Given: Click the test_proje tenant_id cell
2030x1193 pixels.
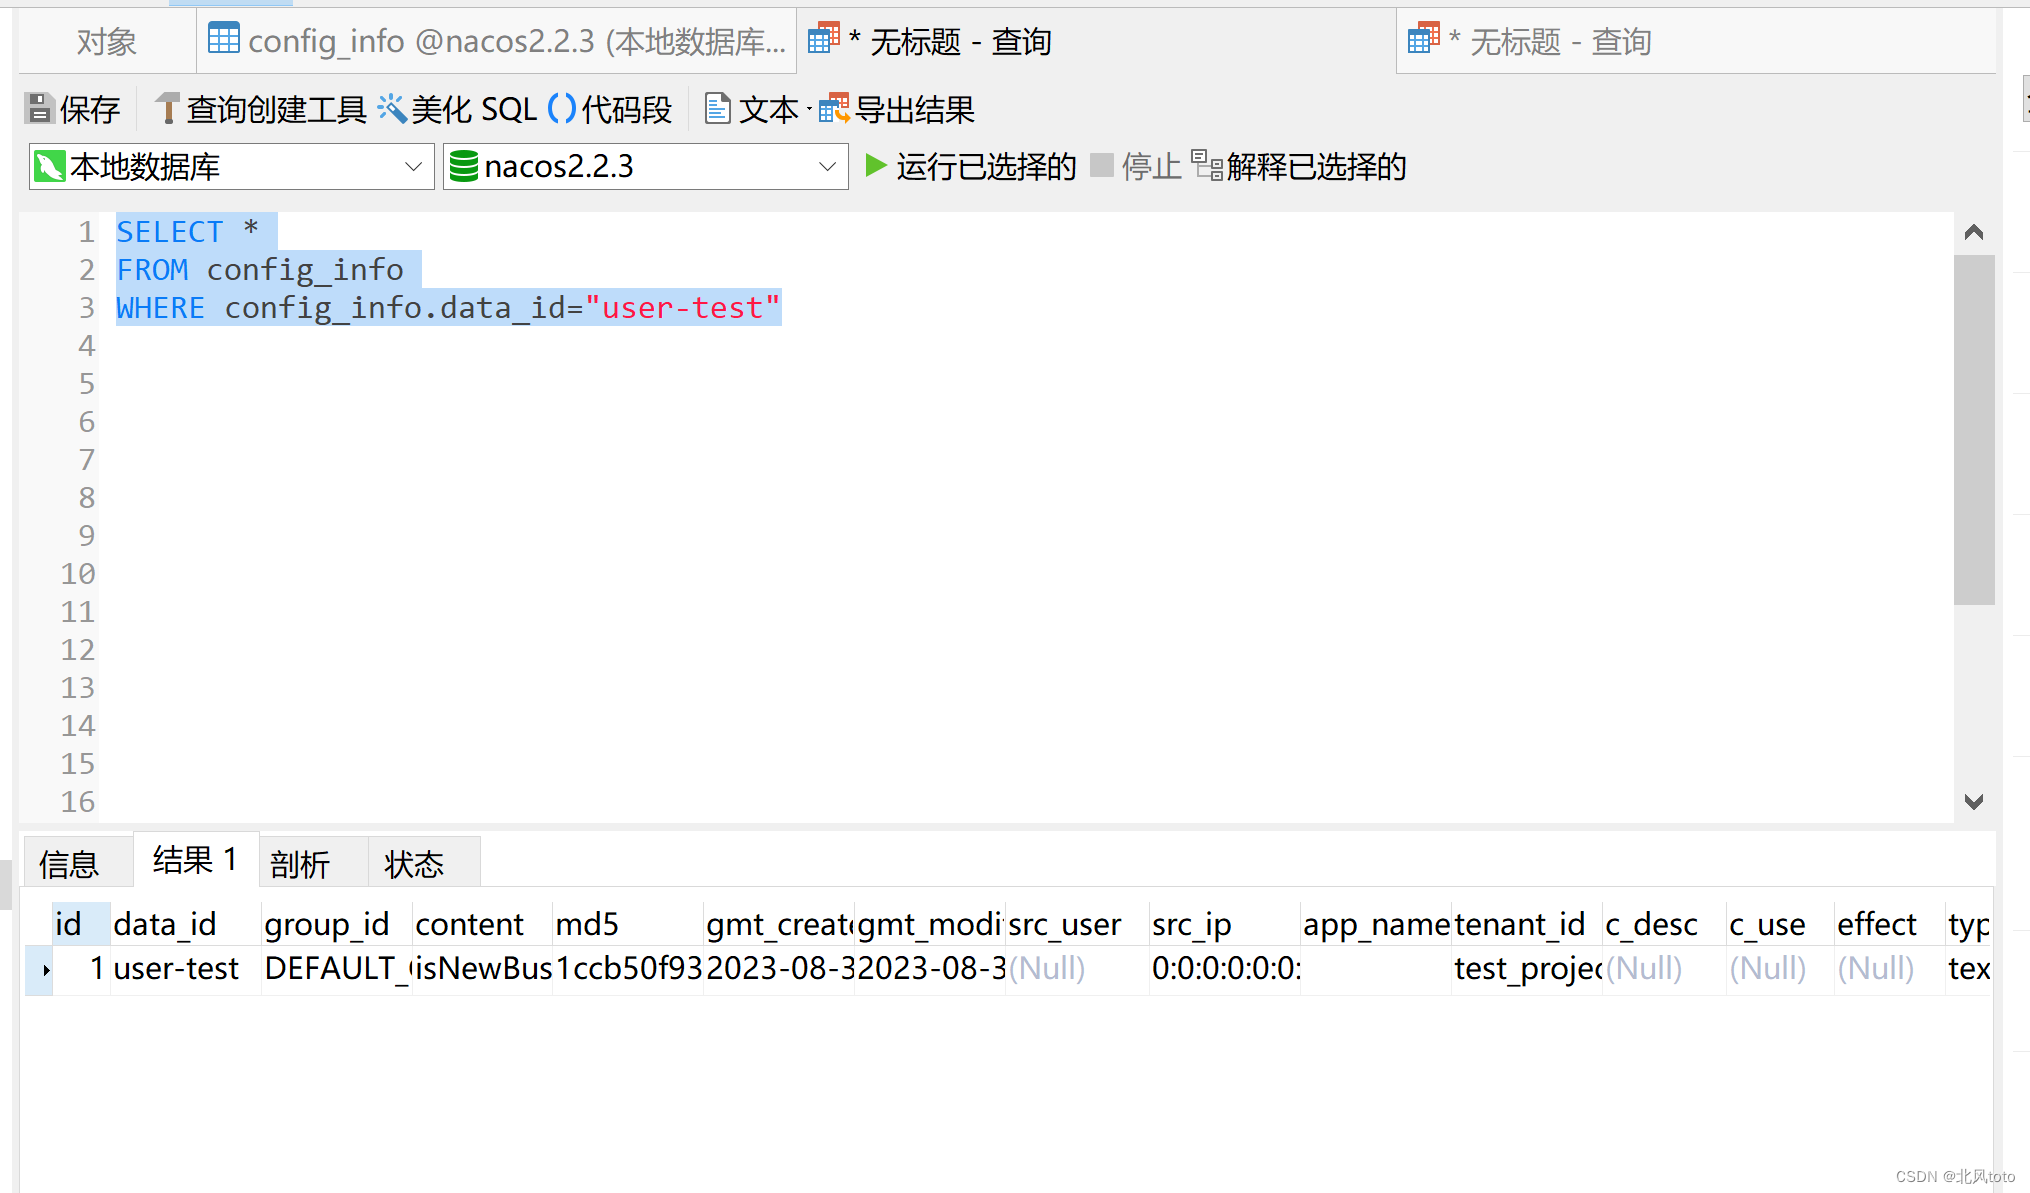Looking at the screenshot, I should tap(1527, 969).
